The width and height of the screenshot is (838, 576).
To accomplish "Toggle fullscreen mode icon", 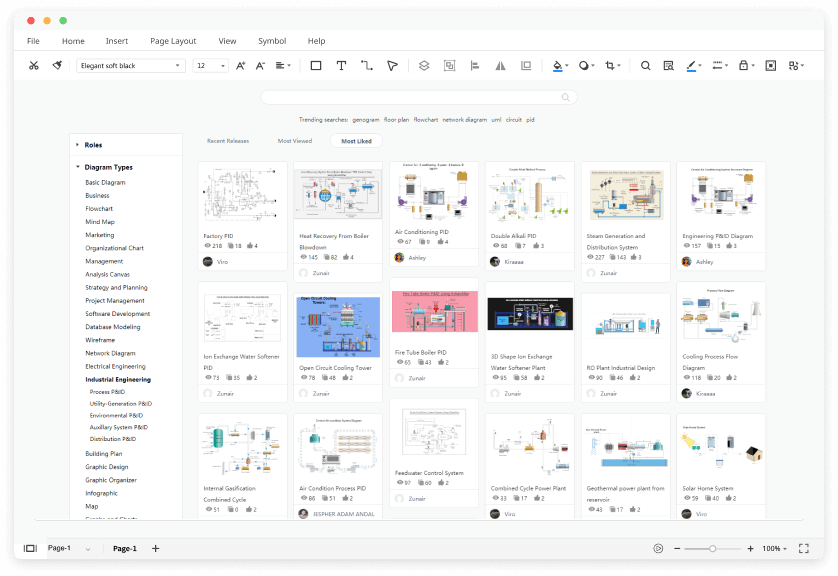I will [804, 548].
